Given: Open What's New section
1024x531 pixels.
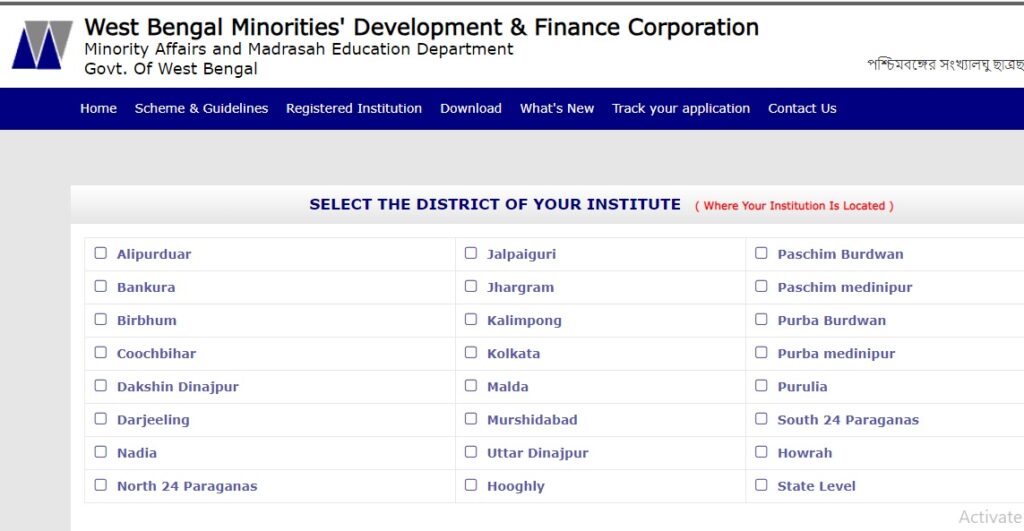Looking at the screenshot, I should [557, 108].
